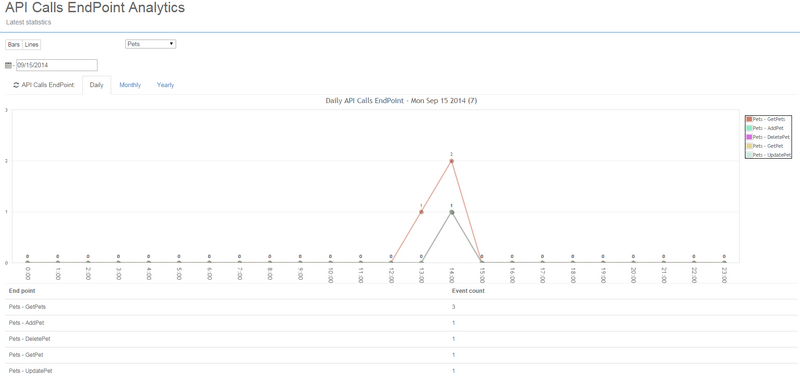Click the 'Pets - UpdatePet' table row
The width and height of the screenshot is (800, 379).
402,371
